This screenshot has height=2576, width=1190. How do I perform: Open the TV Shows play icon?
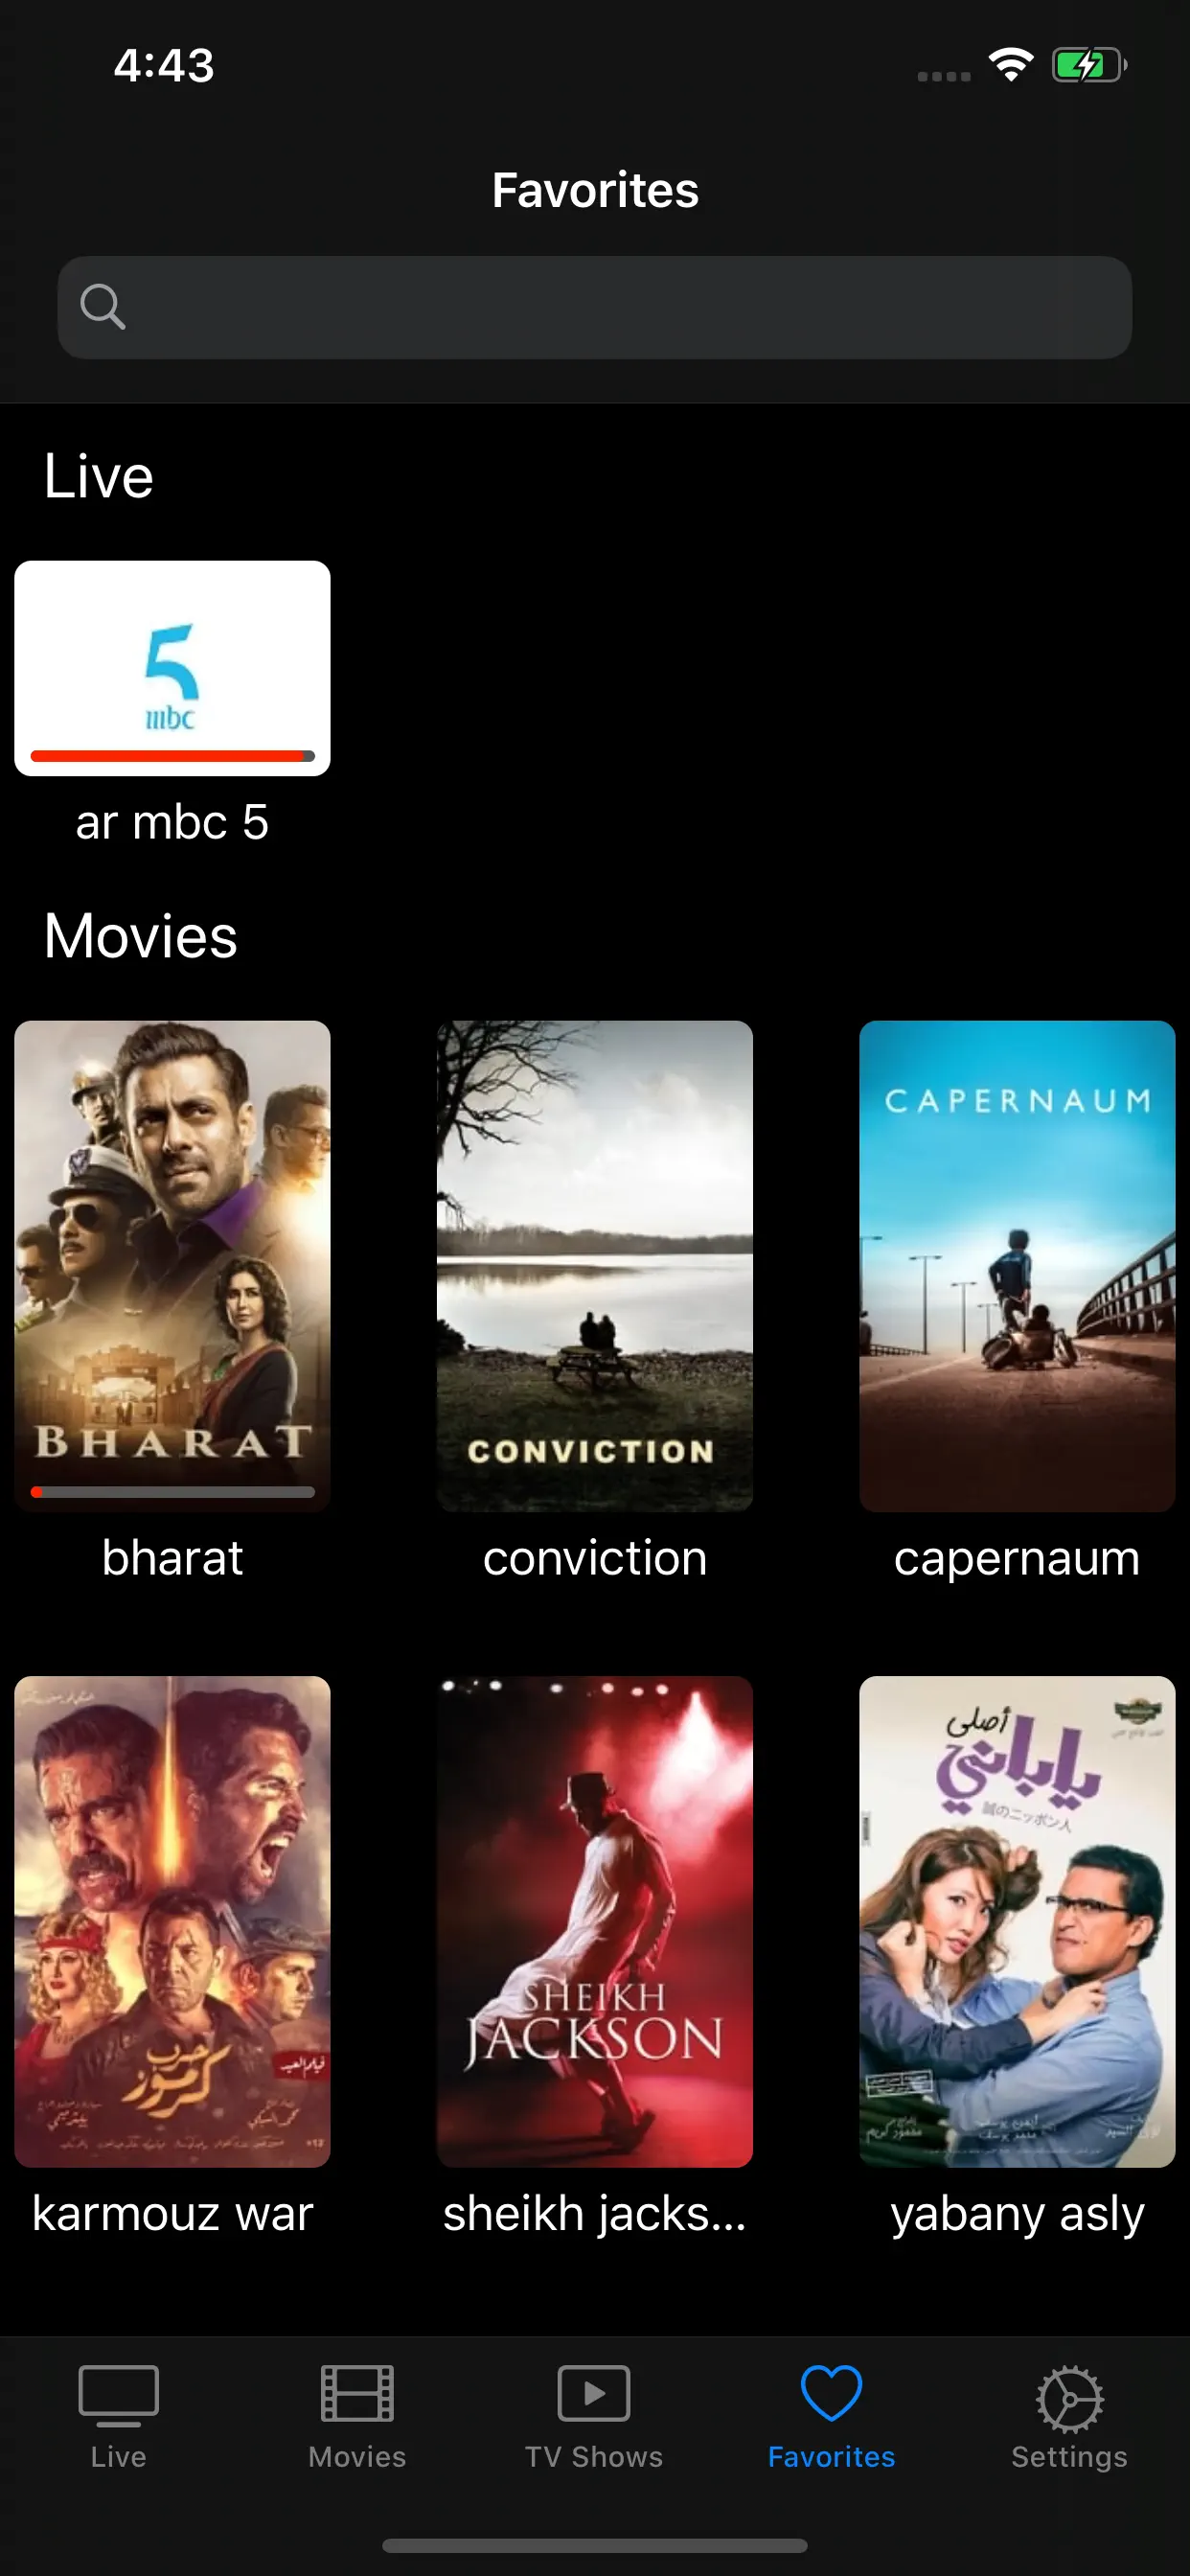click(x=594, y=2393)
